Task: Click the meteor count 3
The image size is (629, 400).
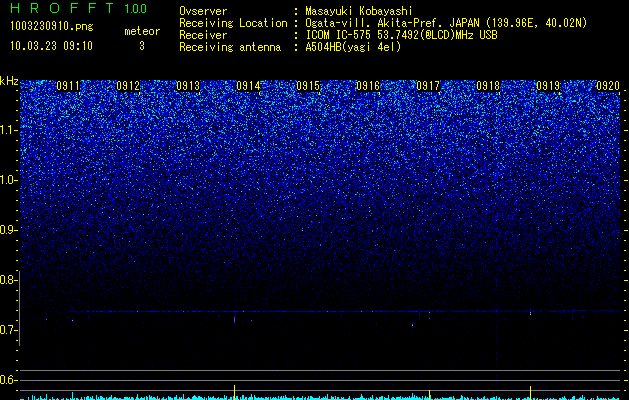Action: tap(142, 46)
